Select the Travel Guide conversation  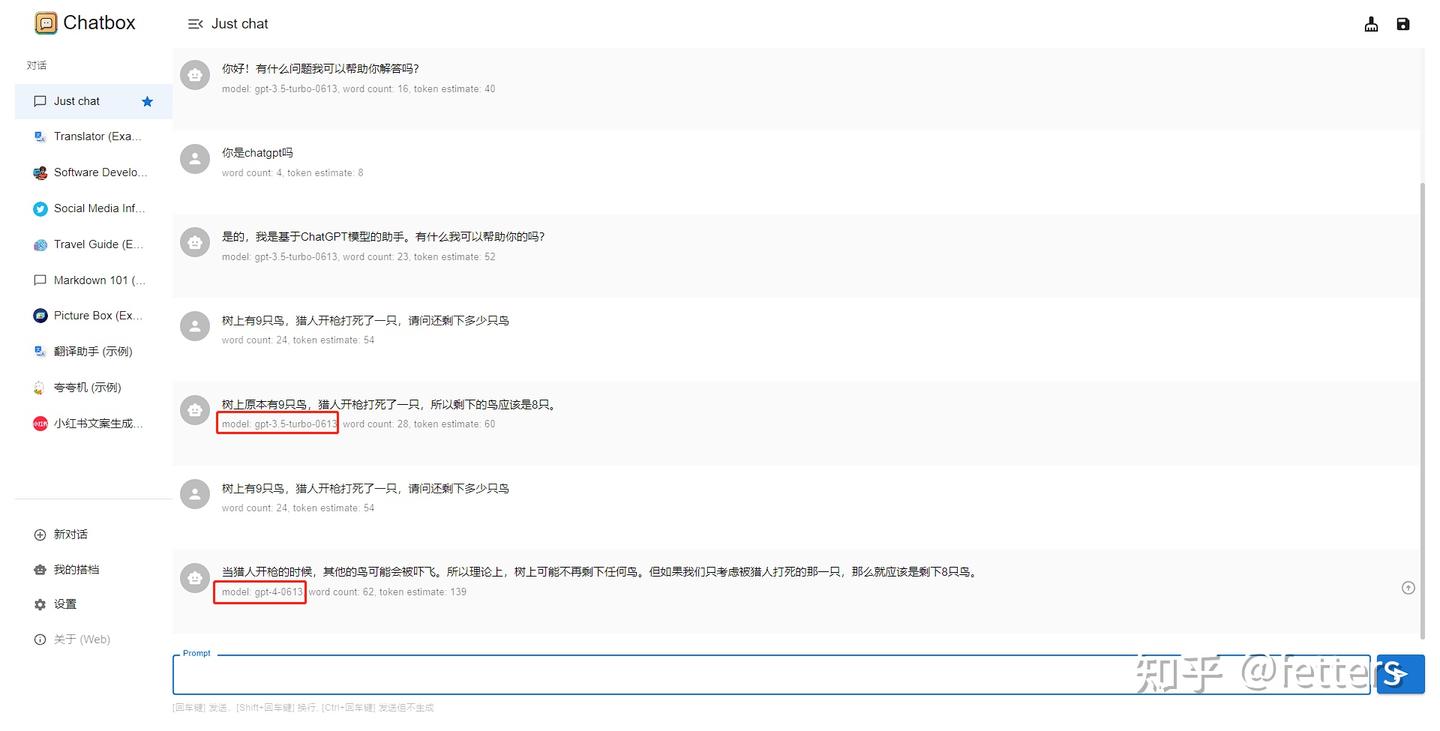pos(90,244)
